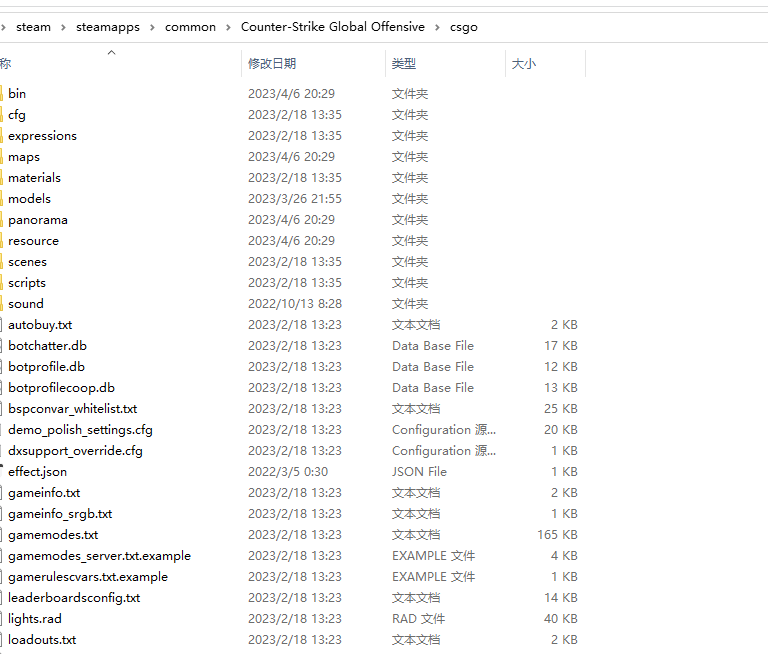The height and width of the screenshot is (654, 768).
Task: Select botprofile.db file
Action: 47,367
